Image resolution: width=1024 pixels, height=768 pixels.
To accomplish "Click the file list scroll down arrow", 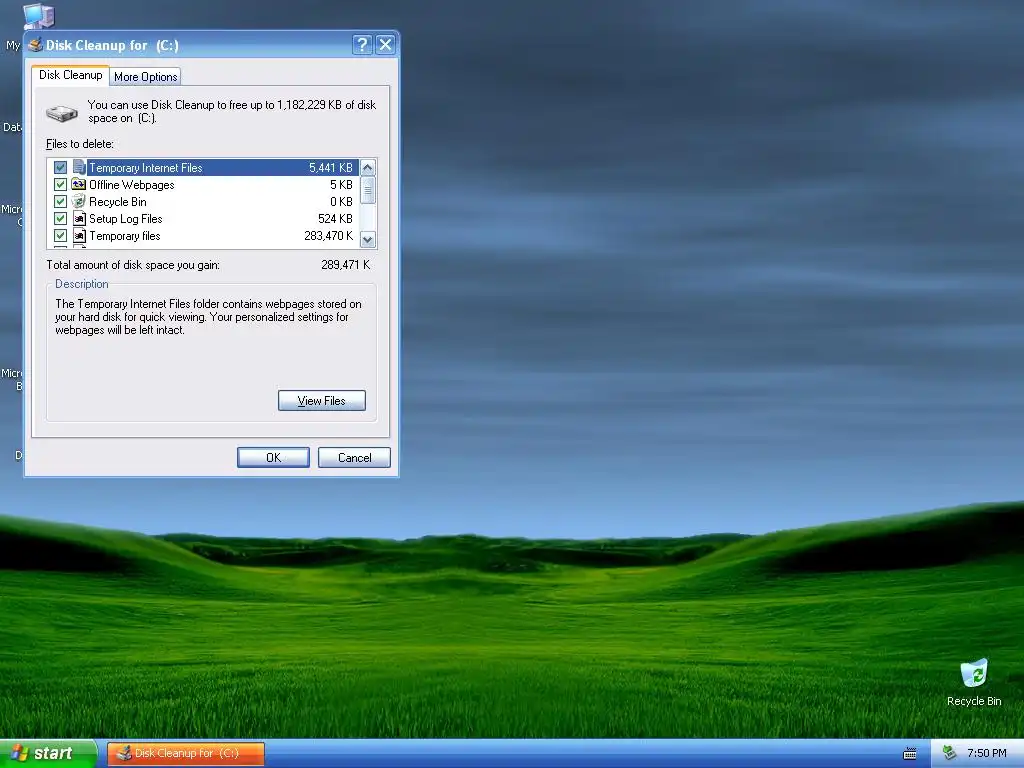I will click(x=368, y=239).
